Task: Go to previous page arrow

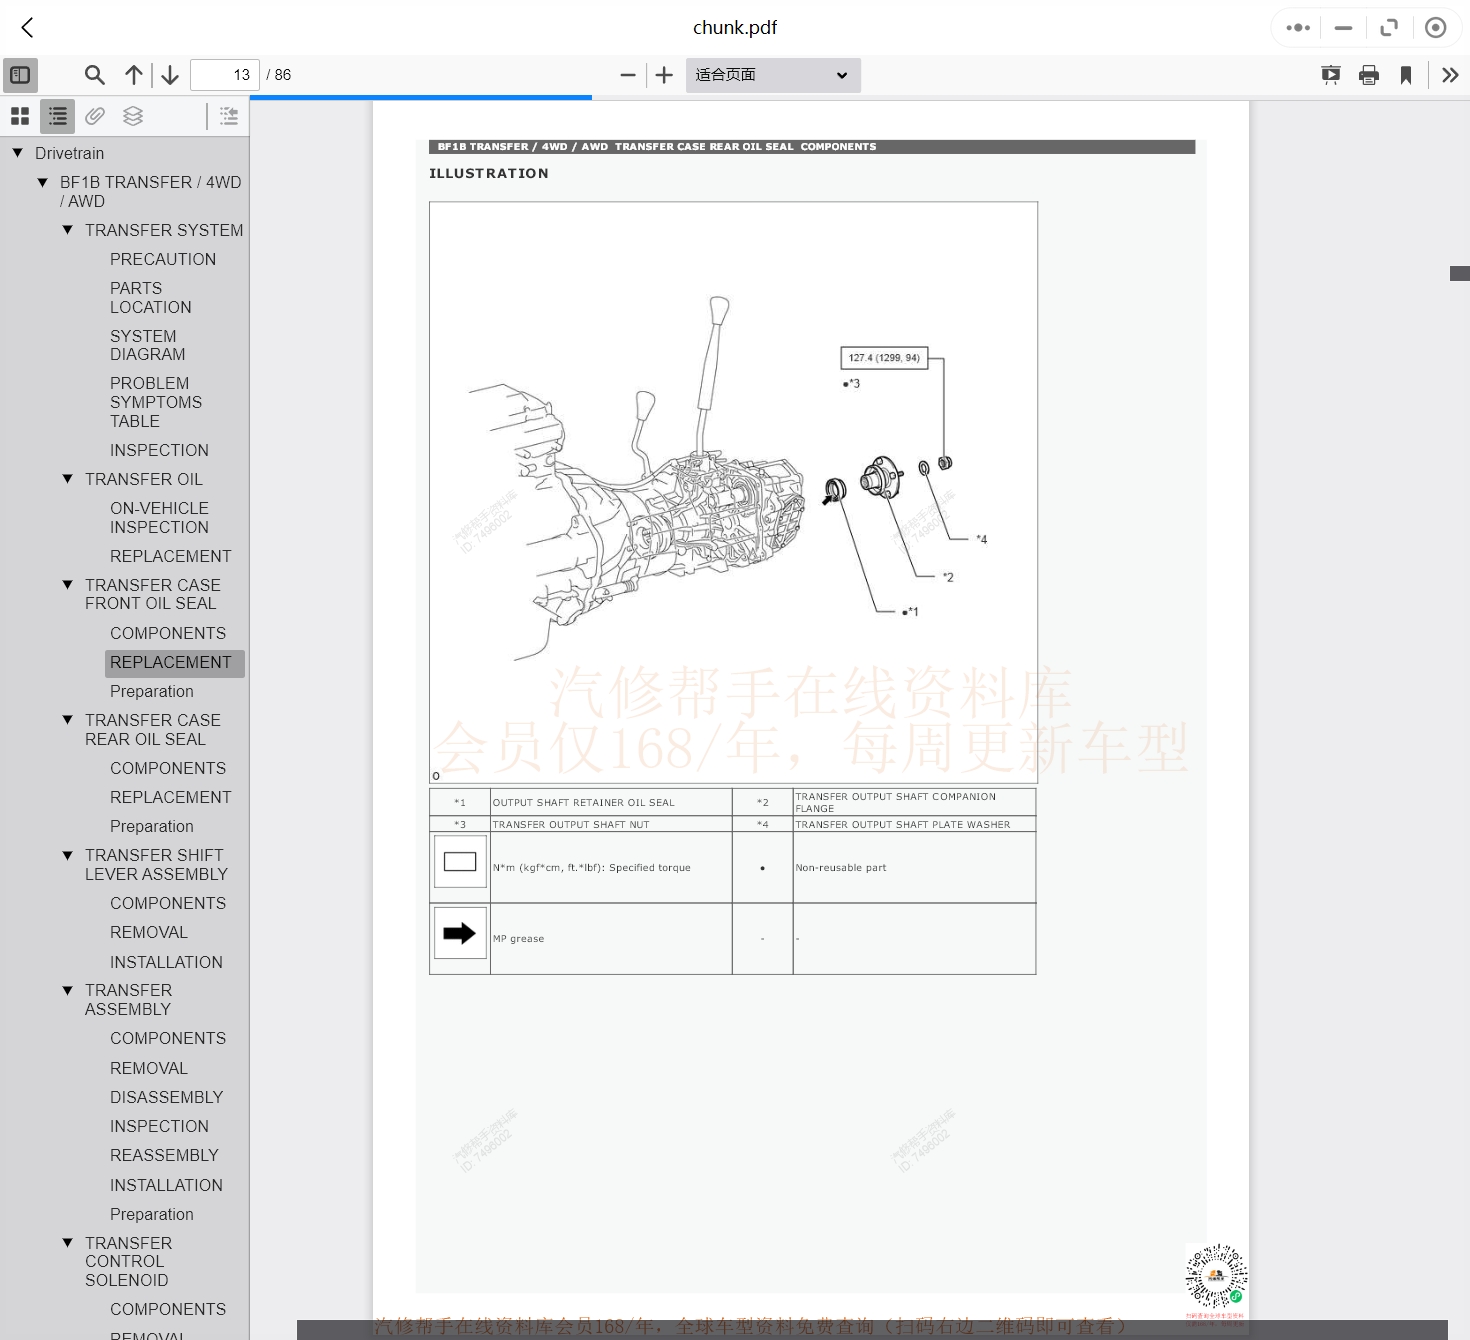Action: (x=133, y=75)
